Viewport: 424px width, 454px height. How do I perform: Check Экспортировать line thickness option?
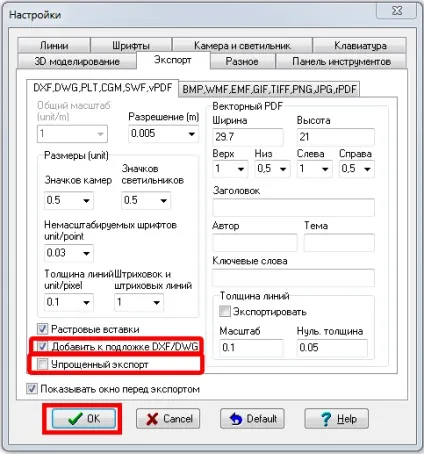click(225, 312)
